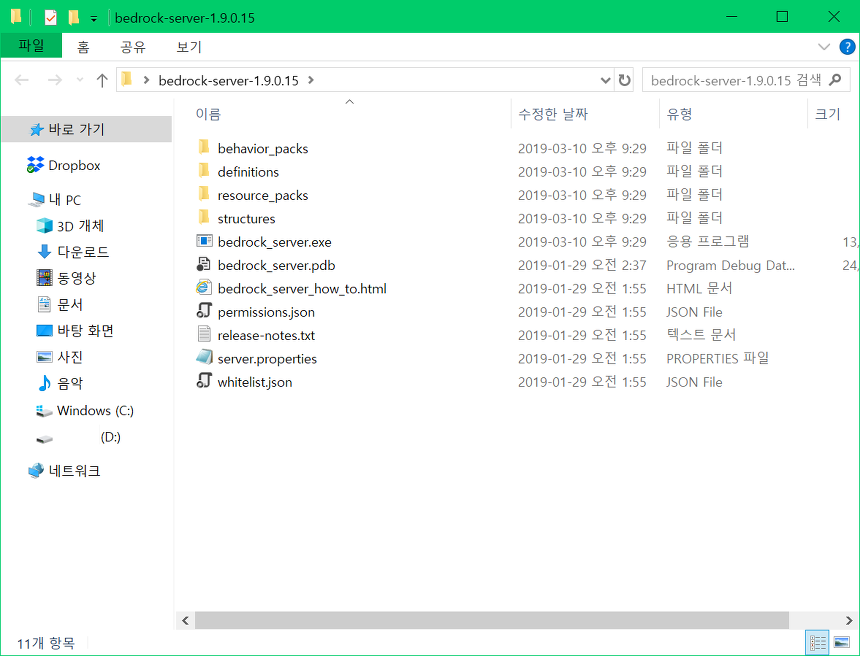
Task: Open Dropbox in the navigation pane
Action: (64, 165)
